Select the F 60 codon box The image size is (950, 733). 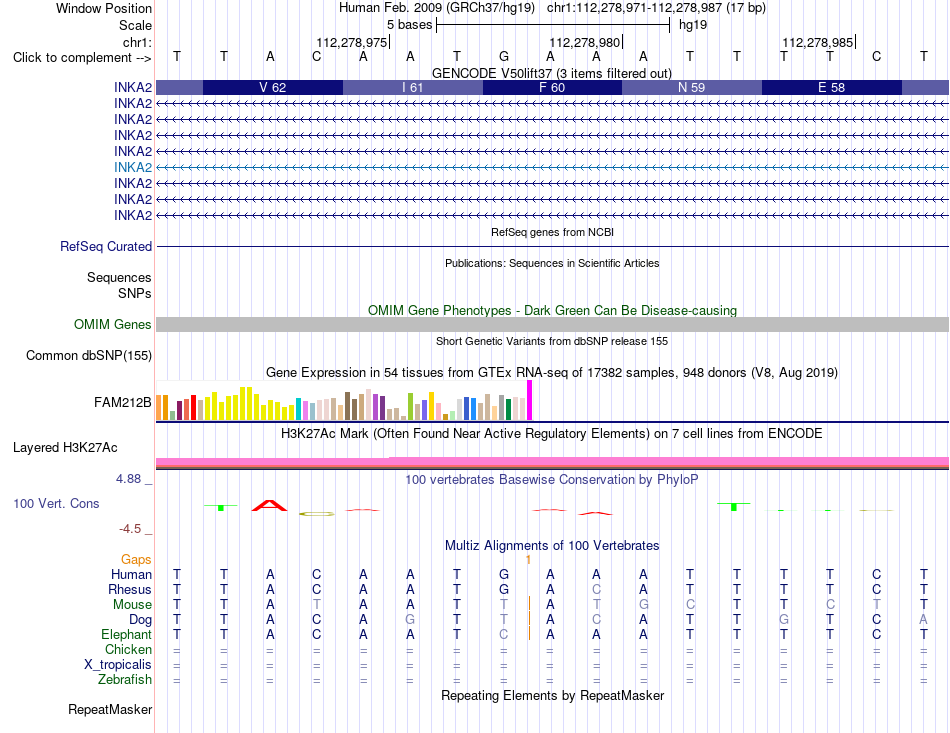tap(553, 87)
